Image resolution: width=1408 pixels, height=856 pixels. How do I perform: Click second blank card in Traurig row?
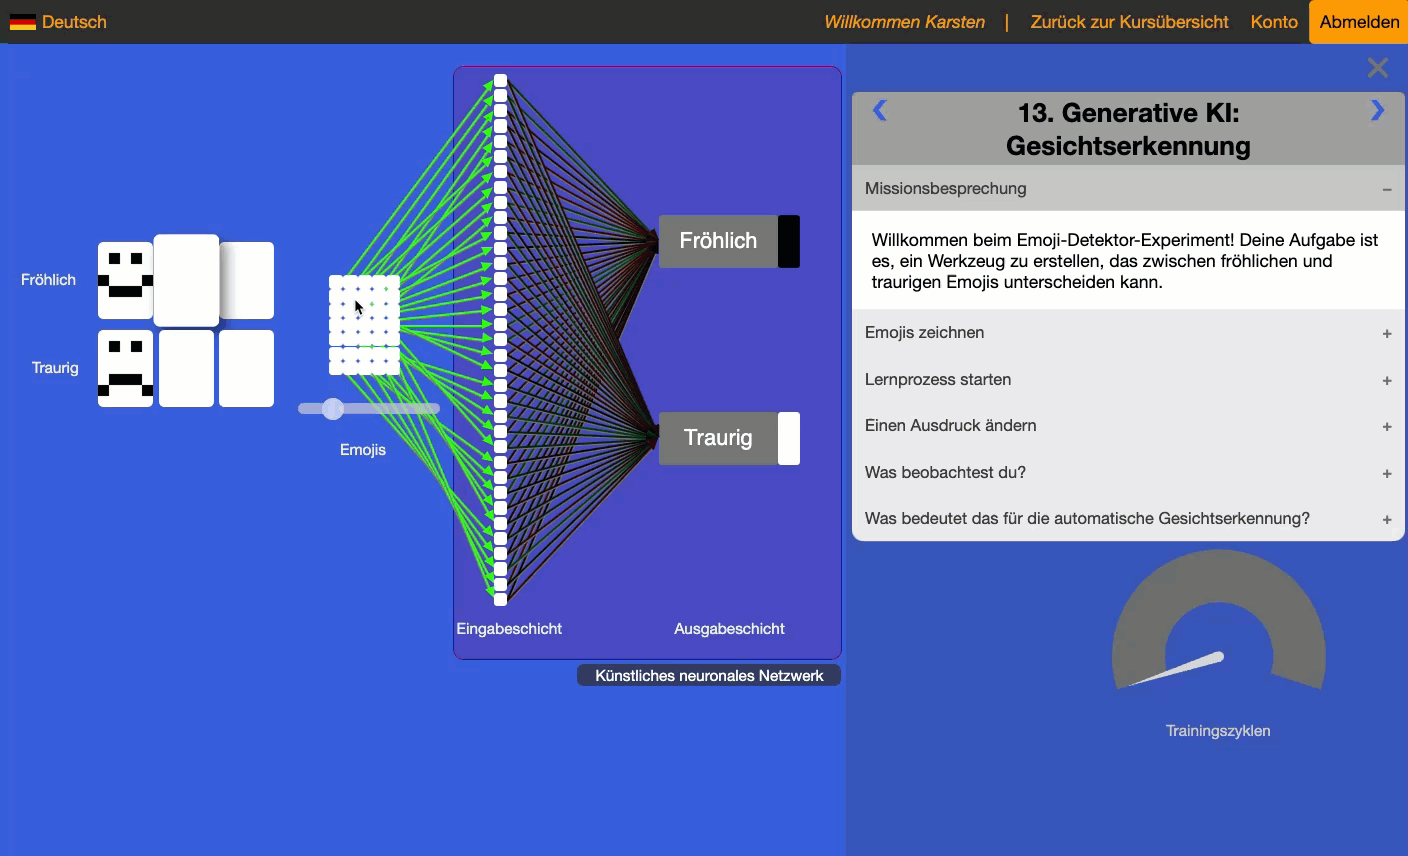186,368
